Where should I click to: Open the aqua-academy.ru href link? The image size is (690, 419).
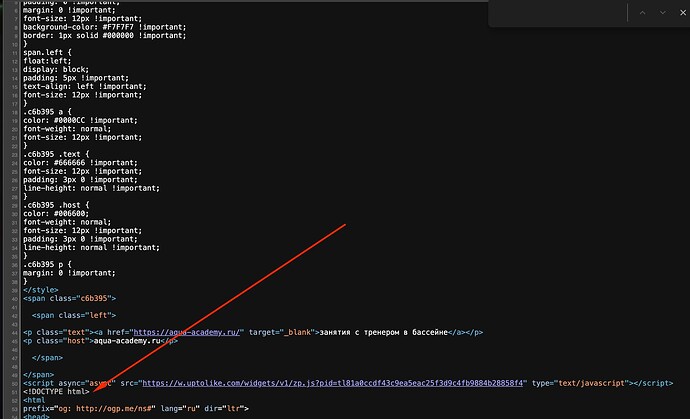(187, 332)
